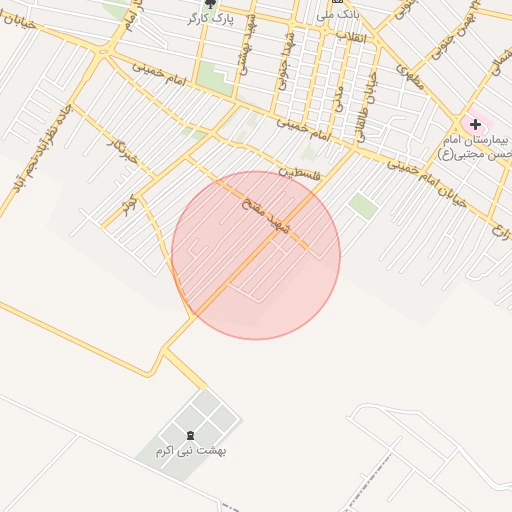This screenshot has width=512, height=512.
Task: Select the خبرنگار street label
Action: point(122,152)
